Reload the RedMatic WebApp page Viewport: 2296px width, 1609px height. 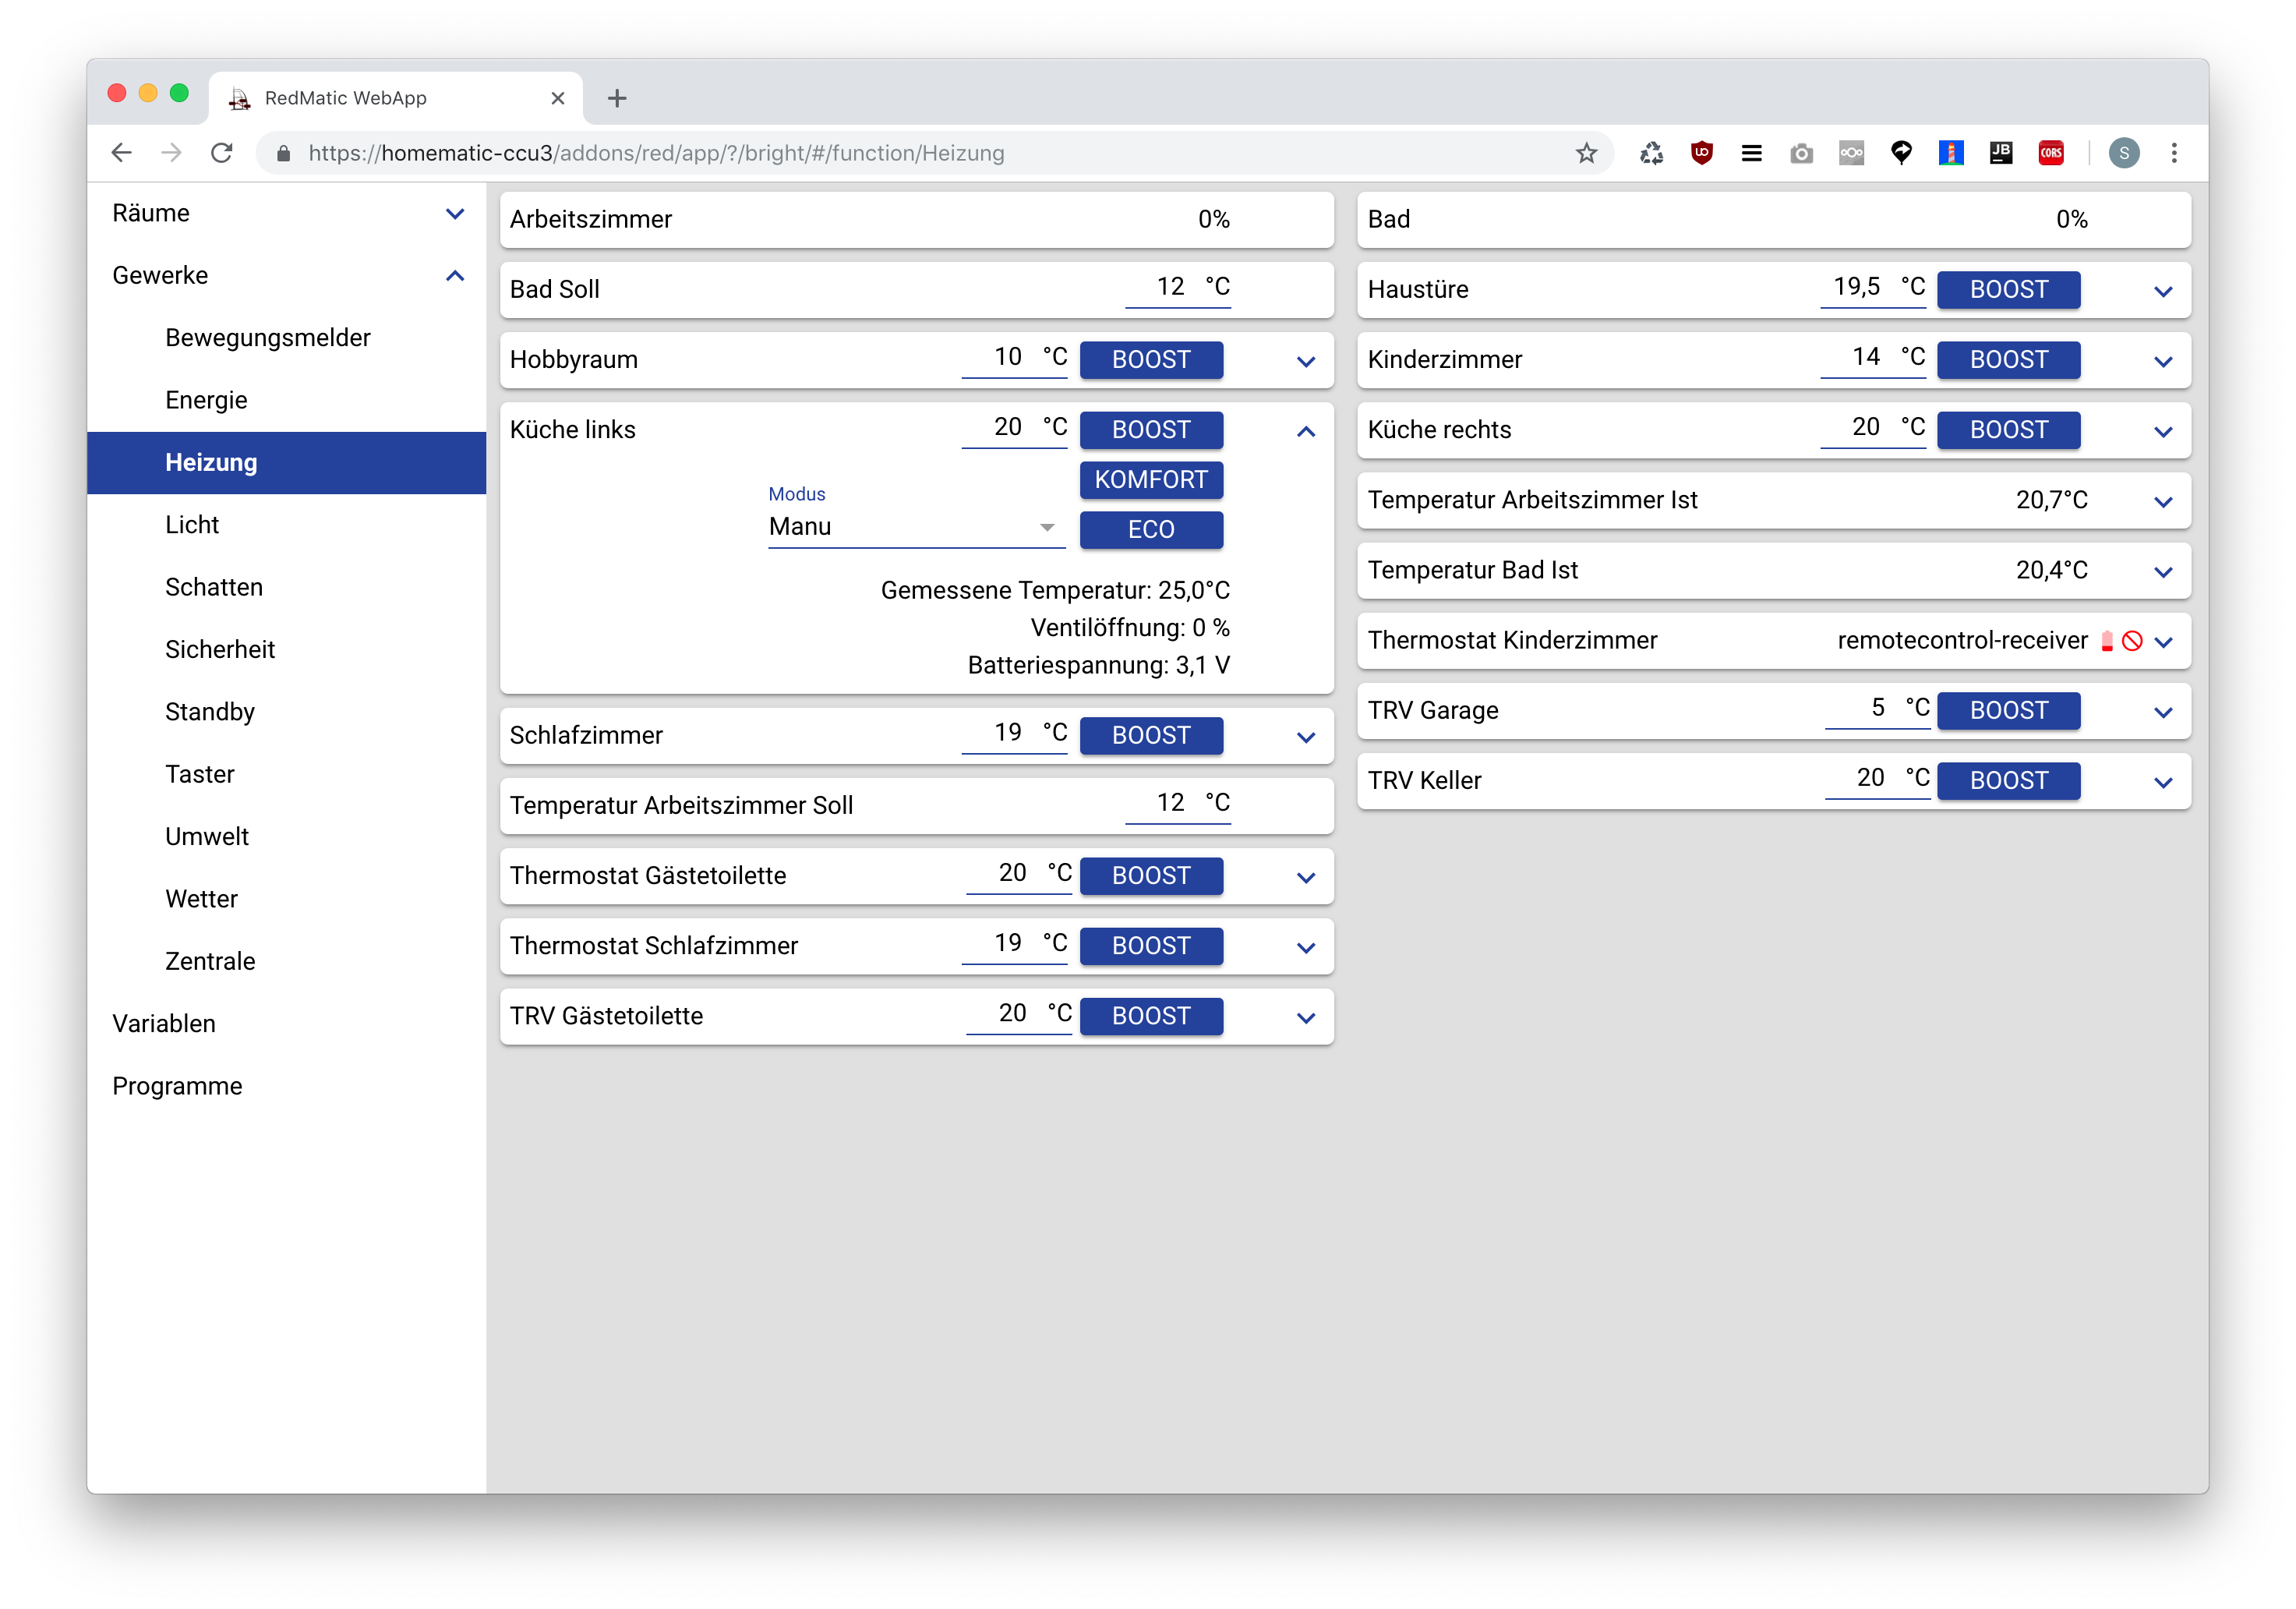point(222,153)
